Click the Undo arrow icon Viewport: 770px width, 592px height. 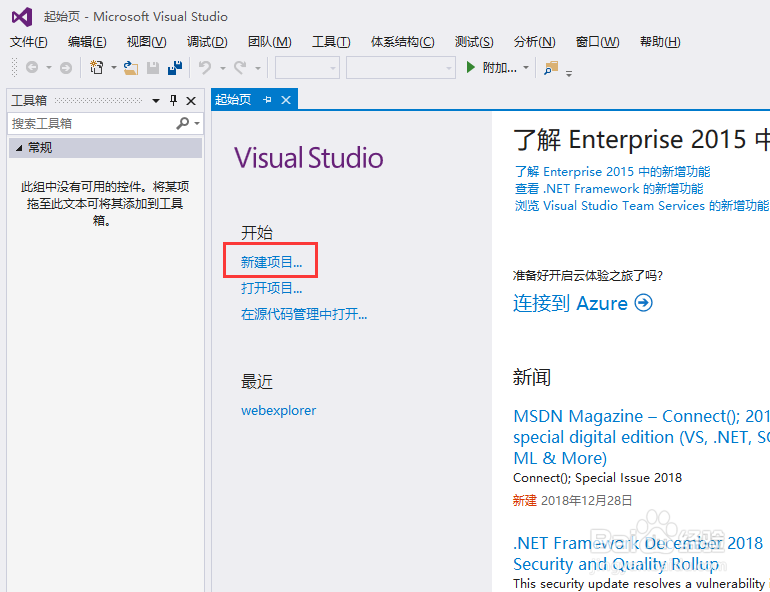(205, 67)
